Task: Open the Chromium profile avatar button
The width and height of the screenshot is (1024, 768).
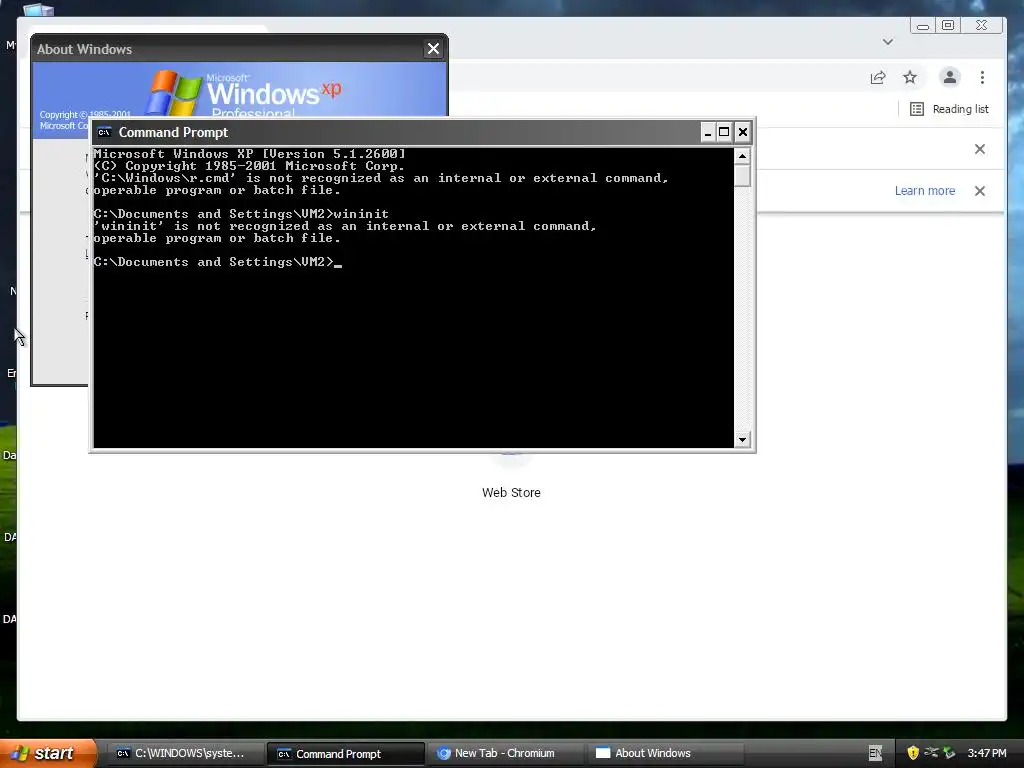Action: (x=950, y=78)
